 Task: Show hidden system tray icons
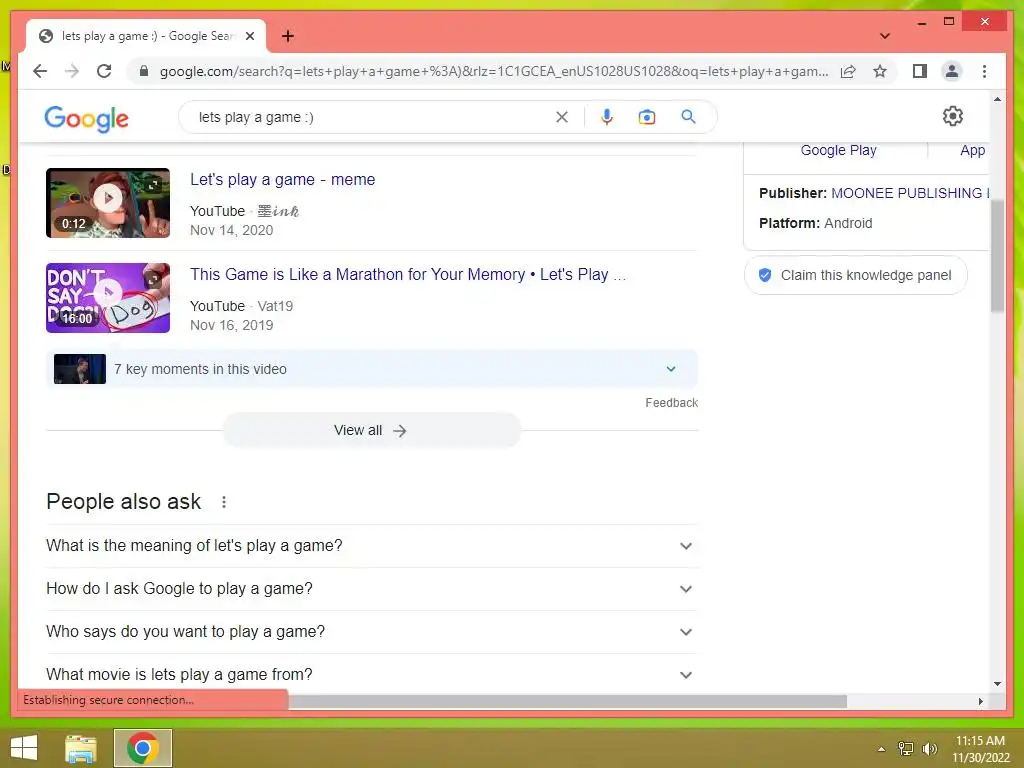coord(881,749)
